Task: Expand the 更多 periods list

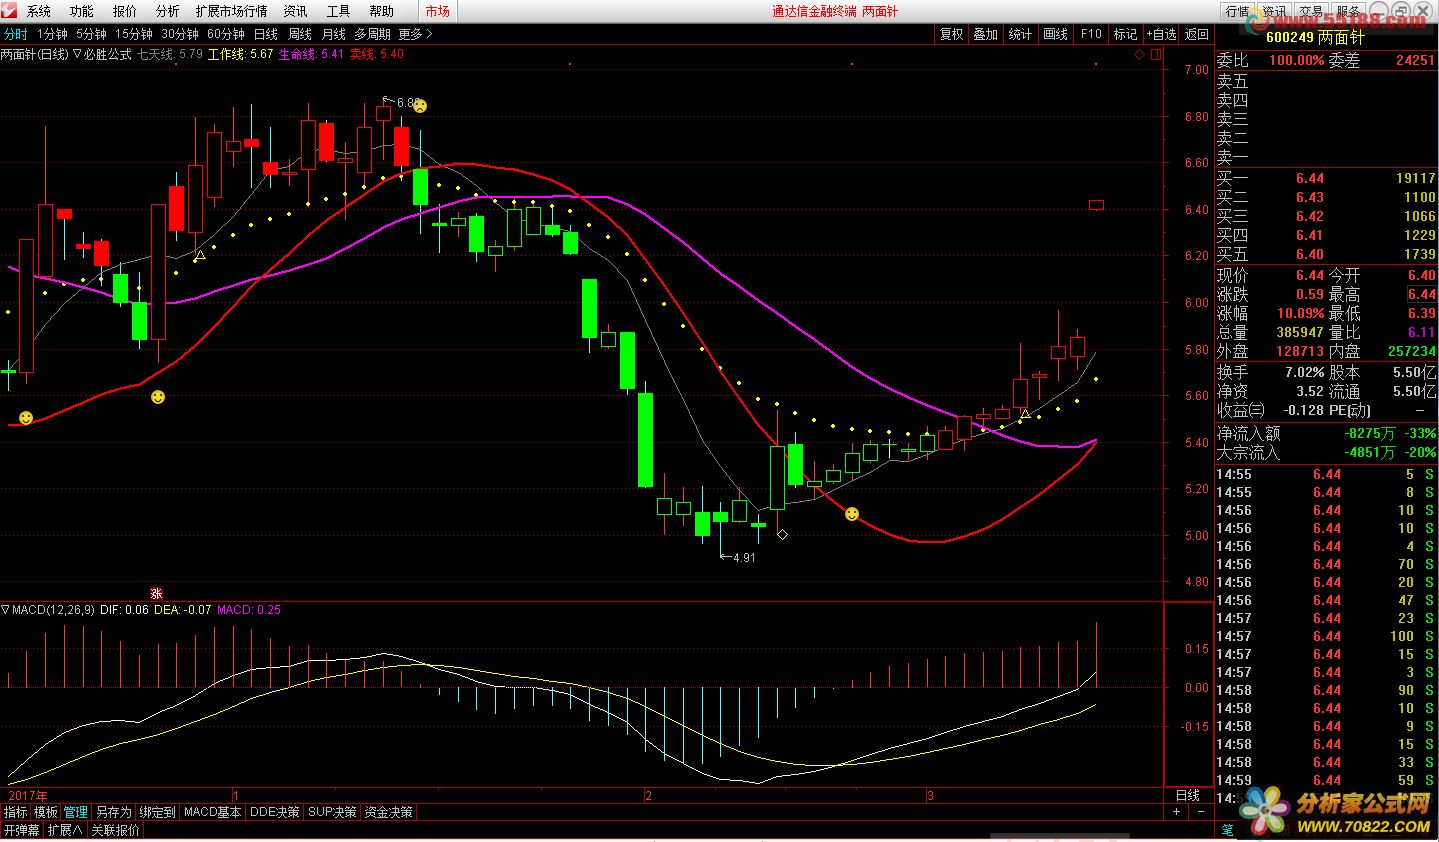Action: [415, 34]
